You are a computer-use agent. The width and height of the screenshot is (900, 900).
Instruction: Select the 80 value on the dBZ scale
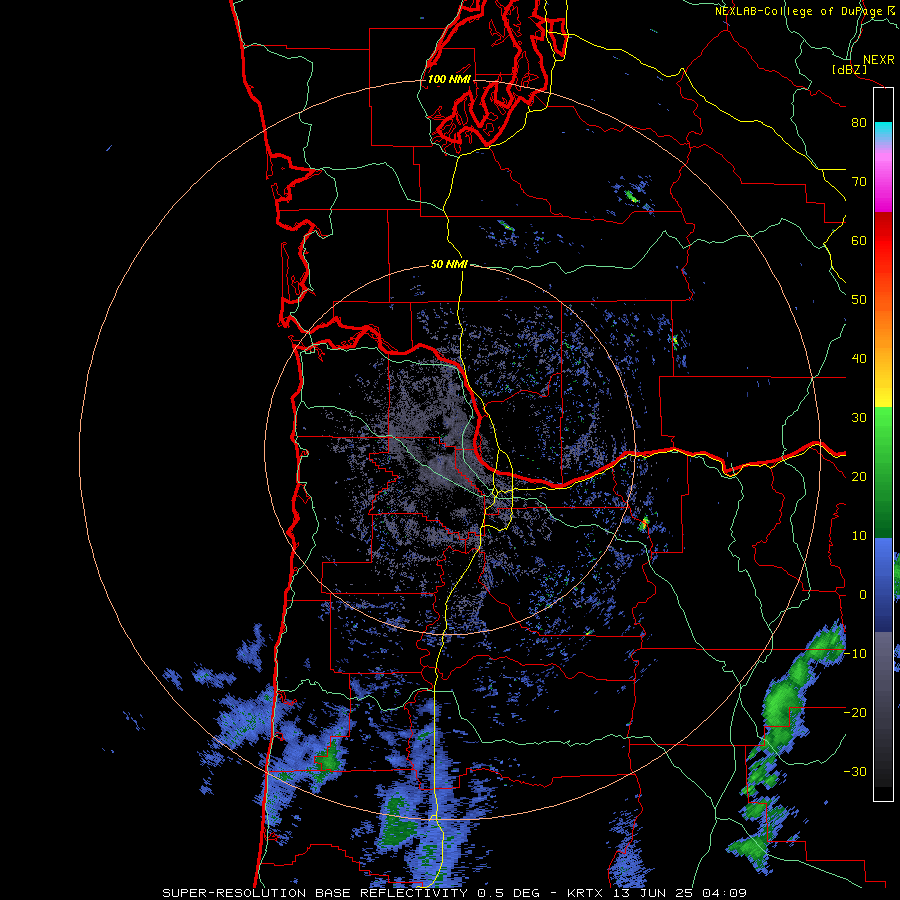pos(859,122)
